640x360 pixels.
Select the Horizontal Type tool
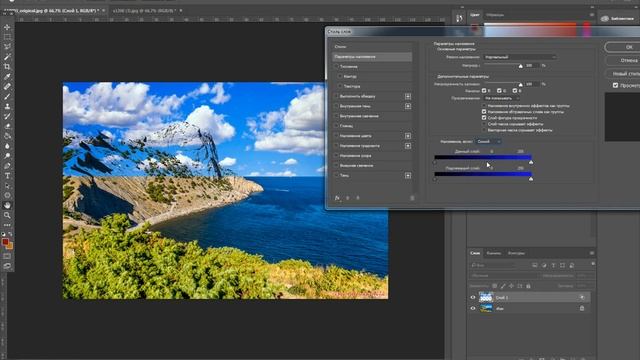tap(7, 176)
